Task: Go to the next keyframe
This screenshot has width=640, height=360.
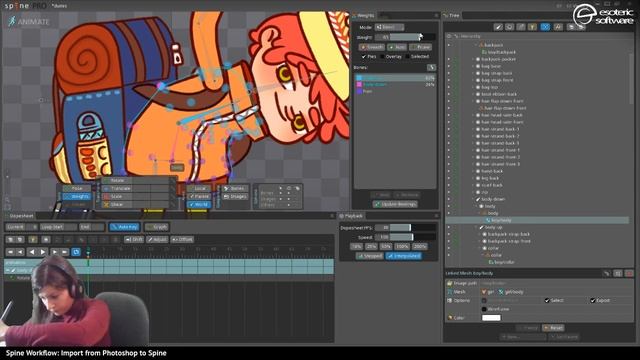Action: pyautogui.click(x=54, y=252)
